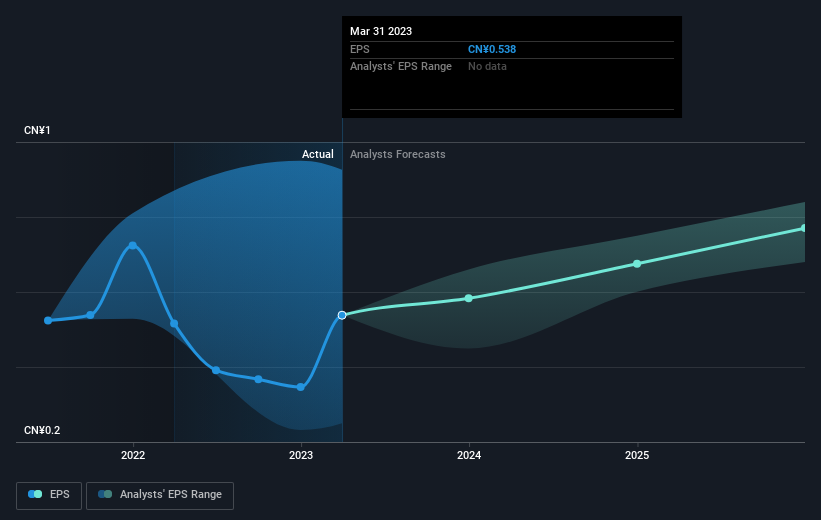Click the 2025 x-axis label
Viewport: 821px width, 520px height.
pyautogui.click(x=637, y=455)
